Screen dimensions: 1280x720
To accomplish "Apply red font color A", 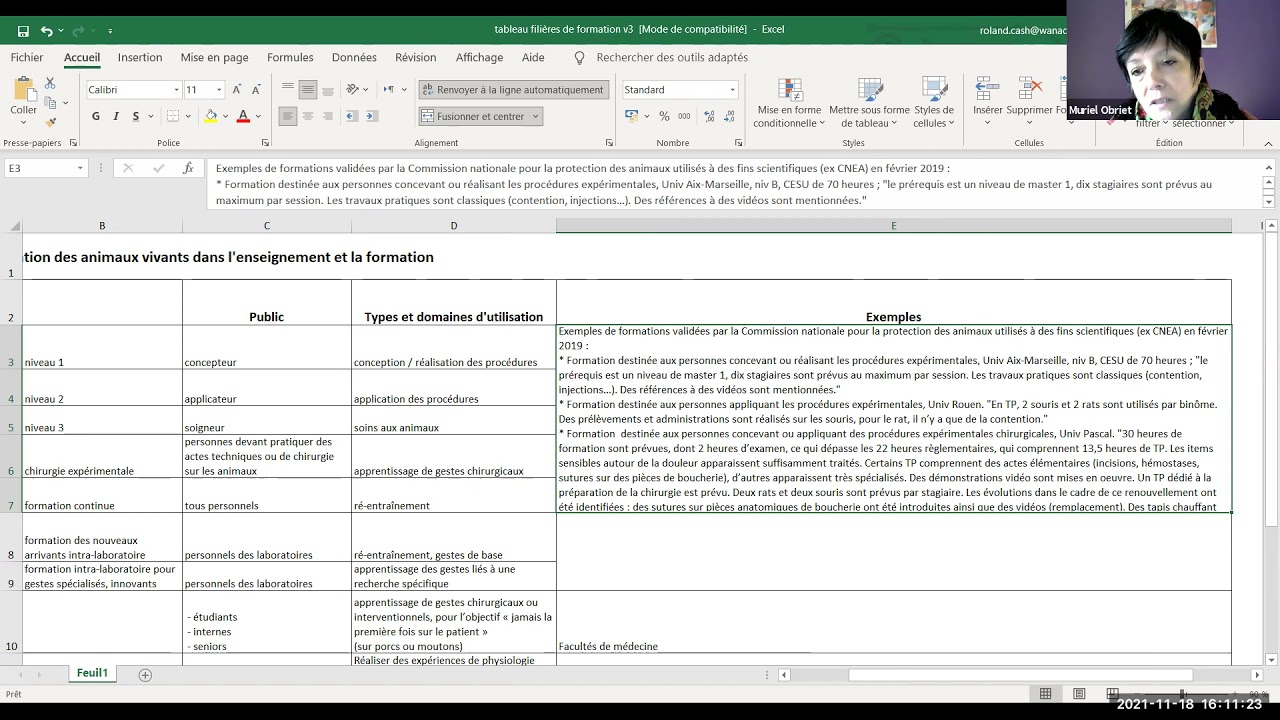I will [242, 116].
